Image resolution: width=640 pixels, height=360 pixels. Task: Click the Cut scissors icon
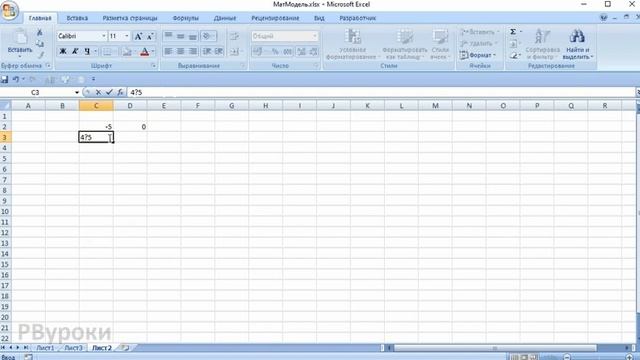point(40,32)
